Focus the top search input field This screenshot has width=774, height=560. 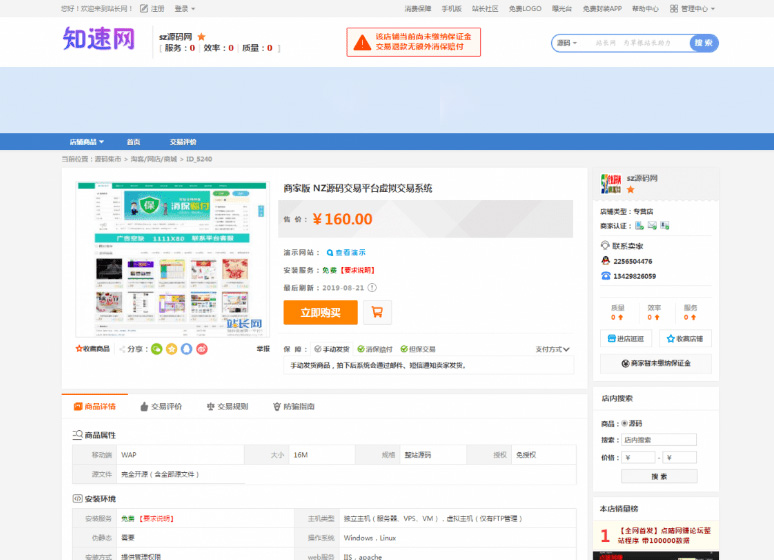(x=634, y=43)
